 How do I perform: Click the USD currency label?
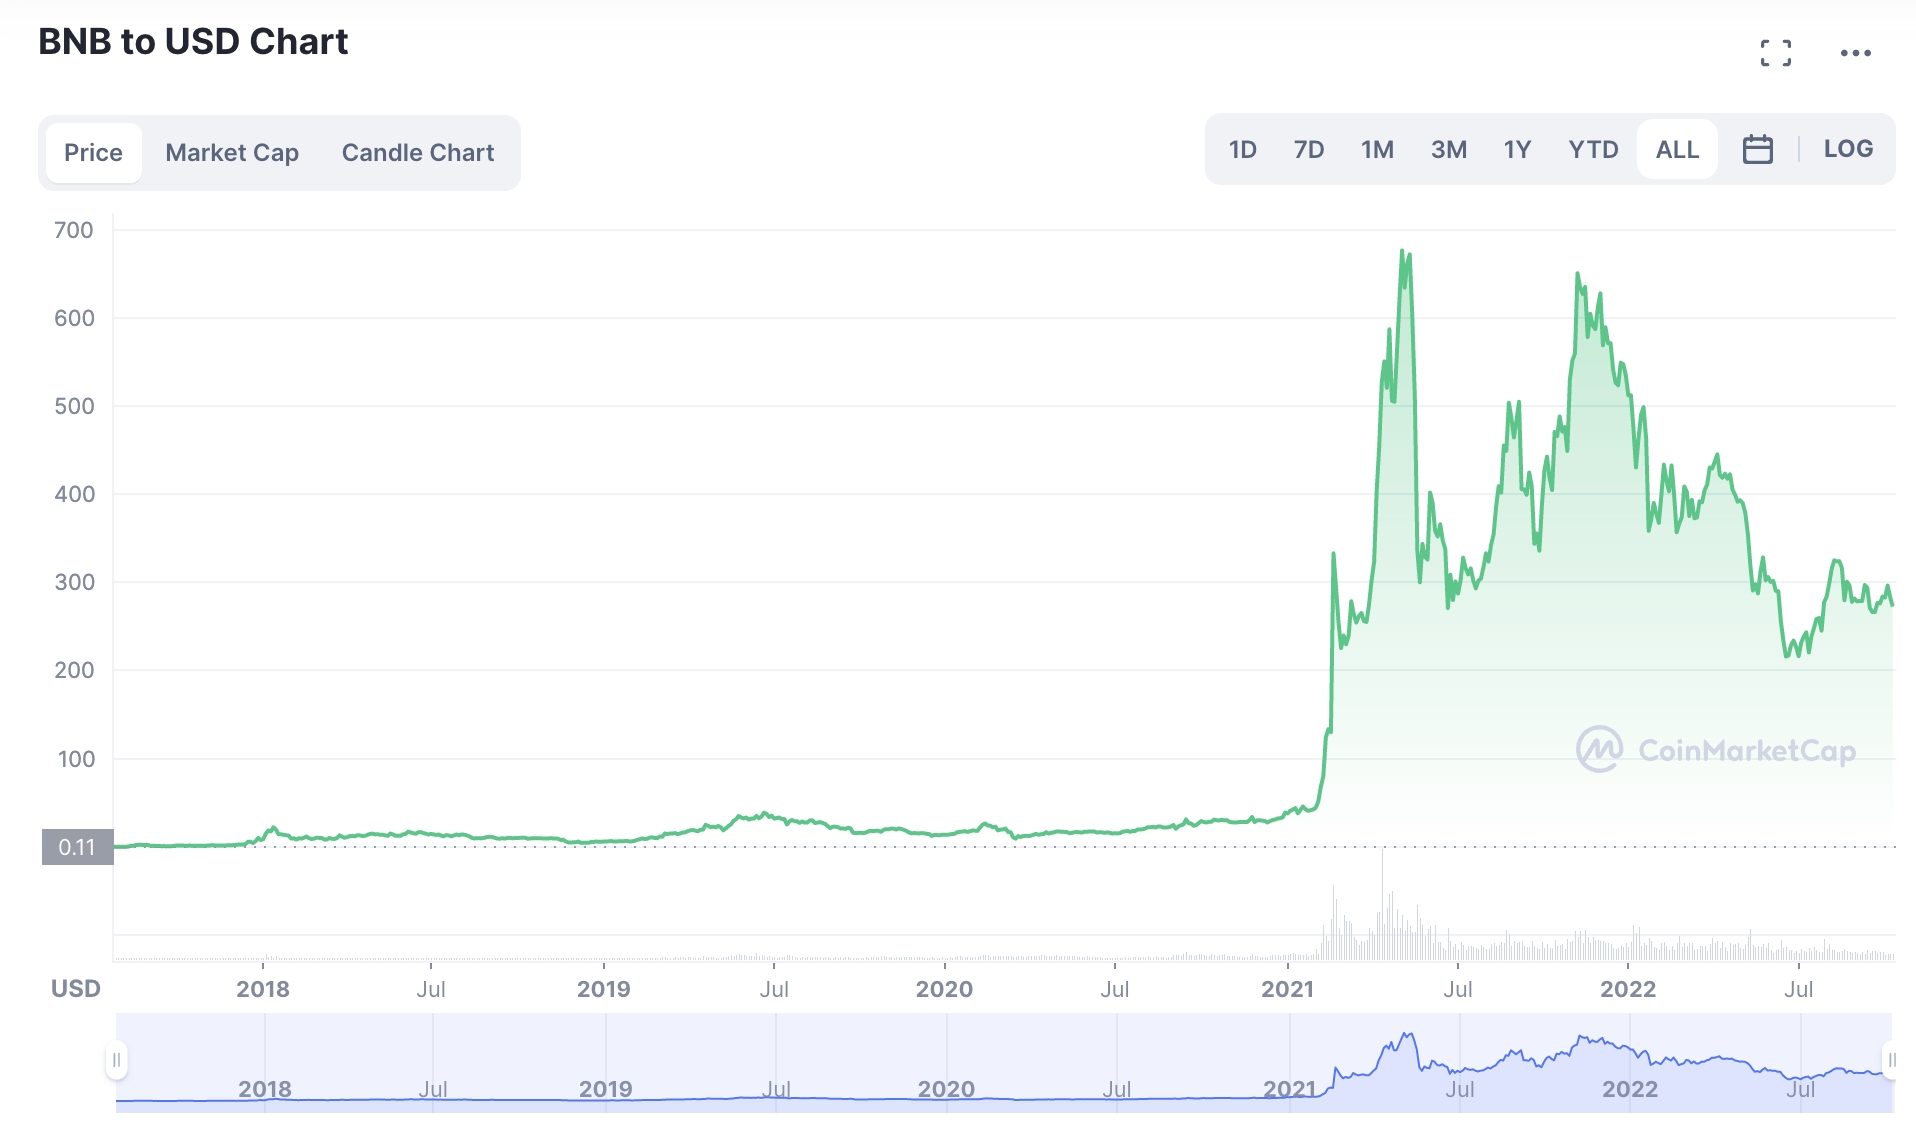(76, 989)
